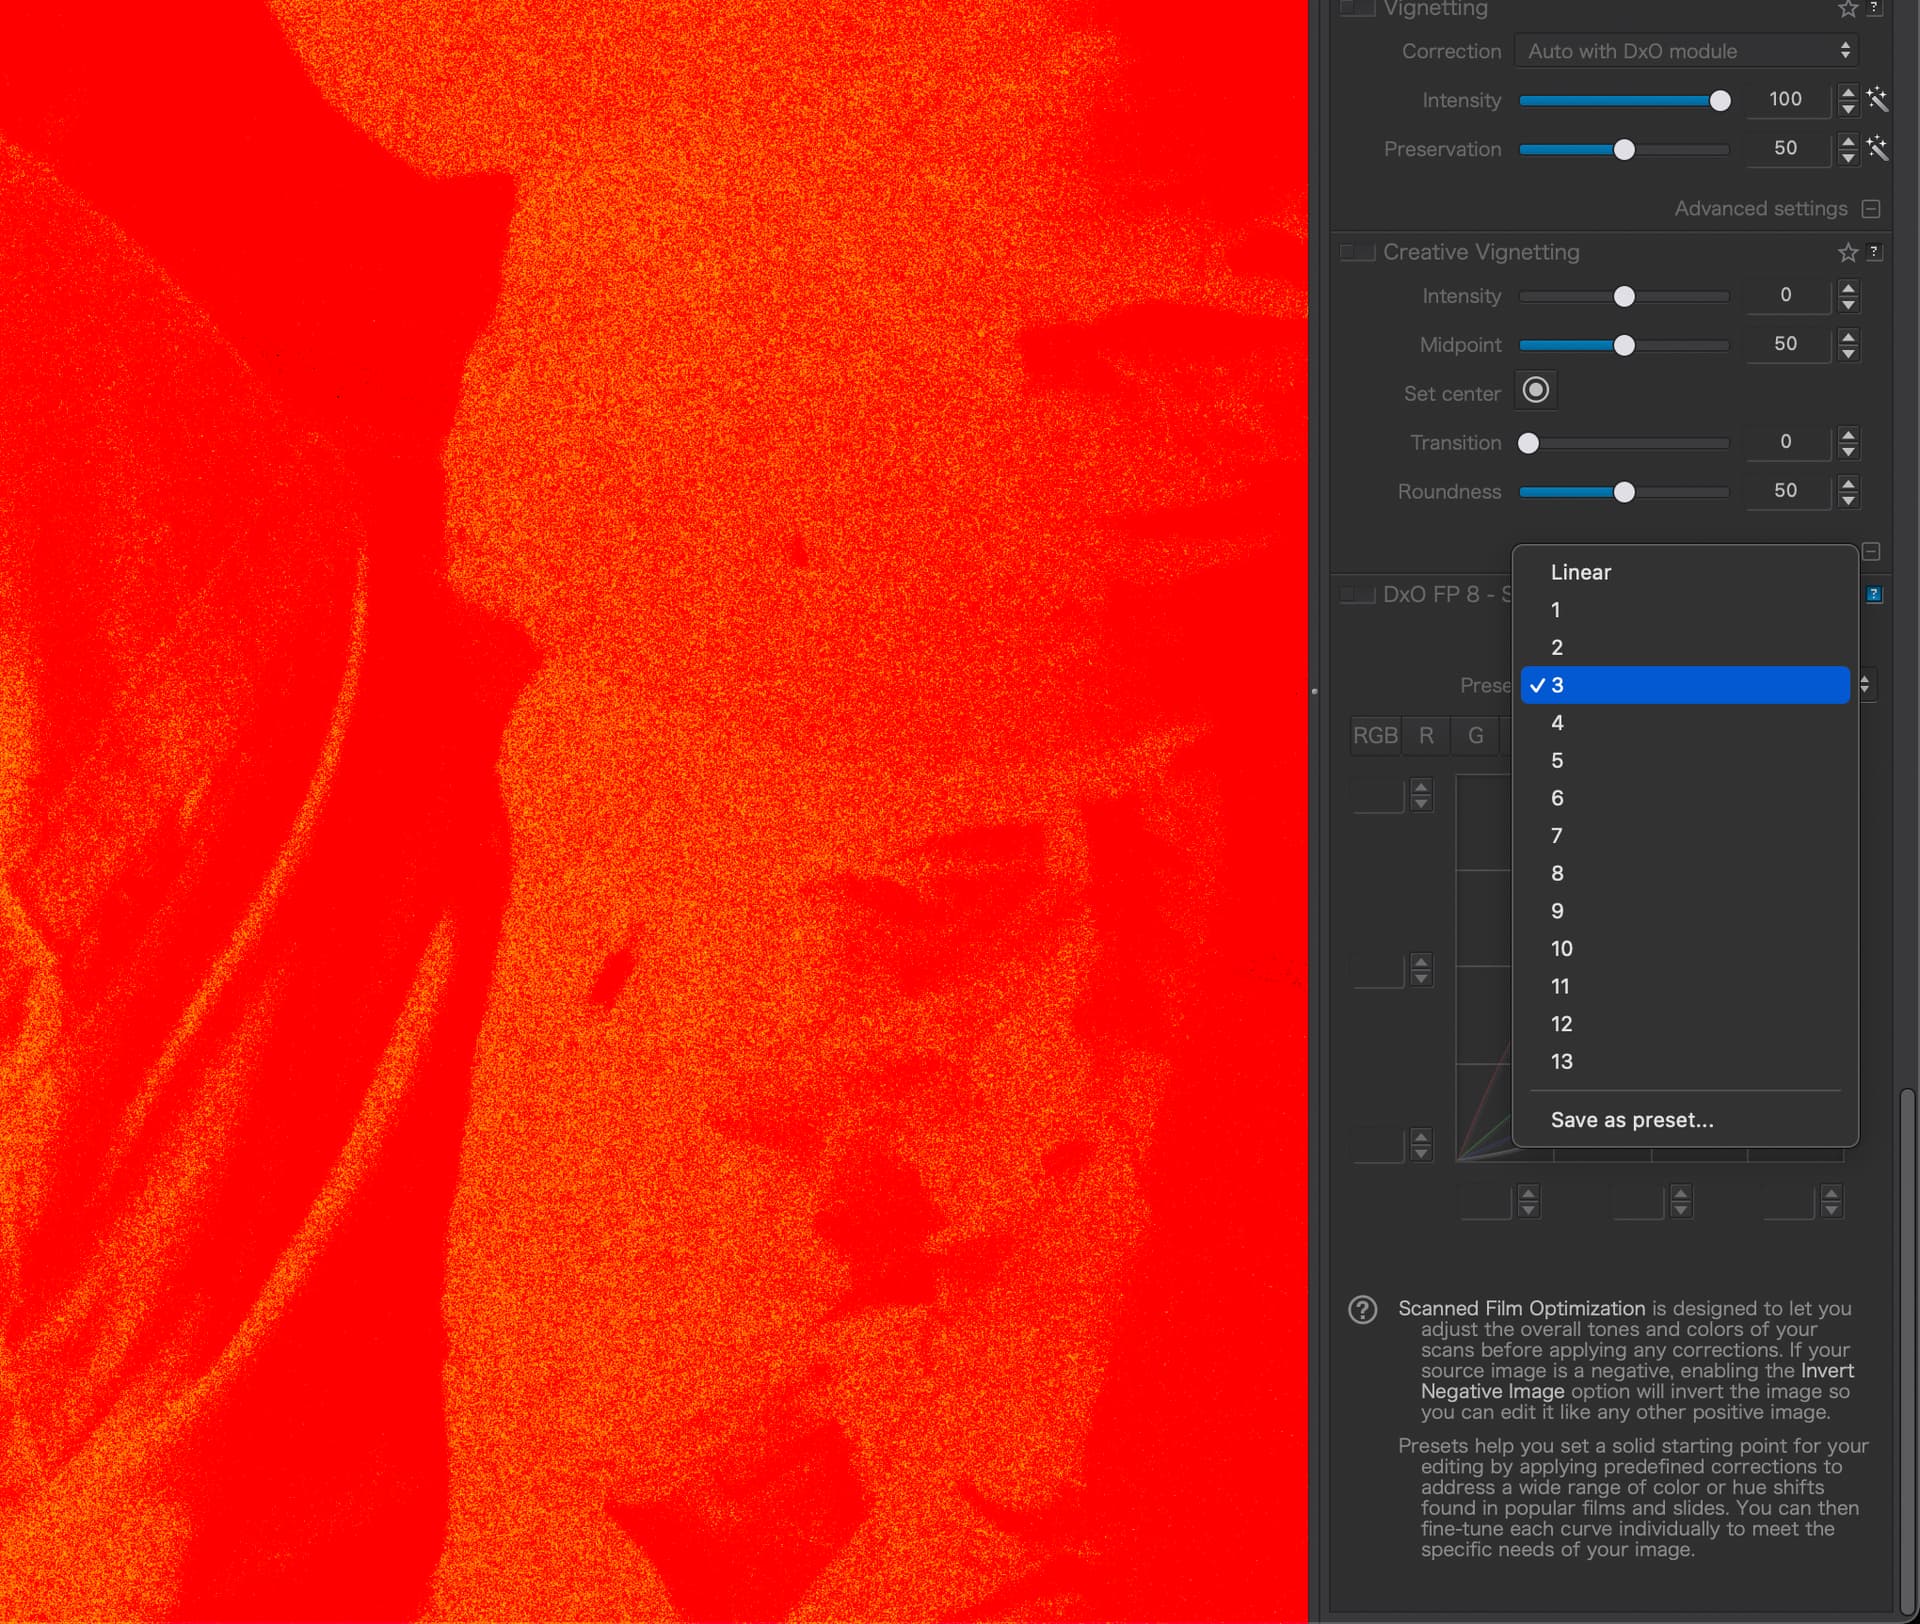Click the Midpoint slider handle
This screenshot has height=1624, width=1920.
pos(1624,345)
